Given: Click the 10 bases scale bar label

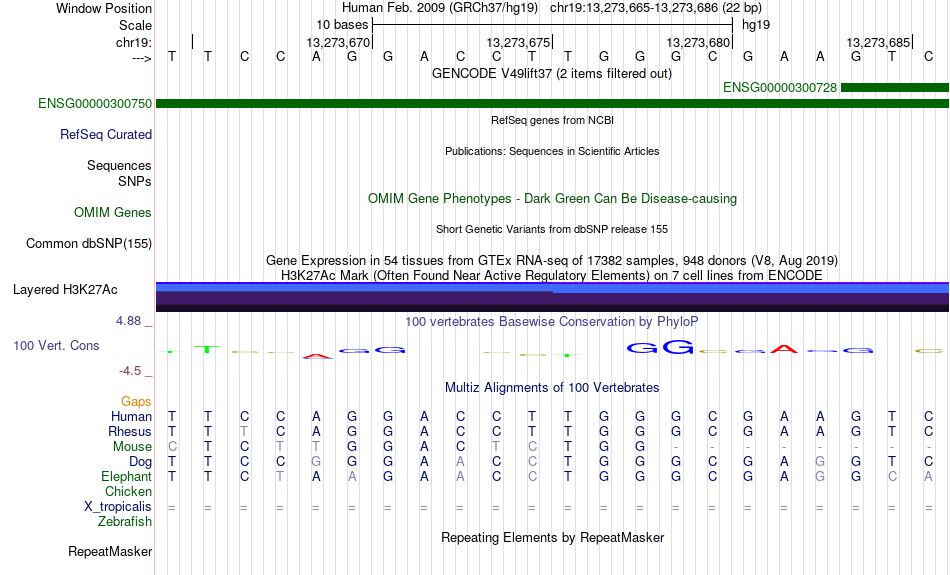Looking at the screenshot, I should tap(342, 25).
